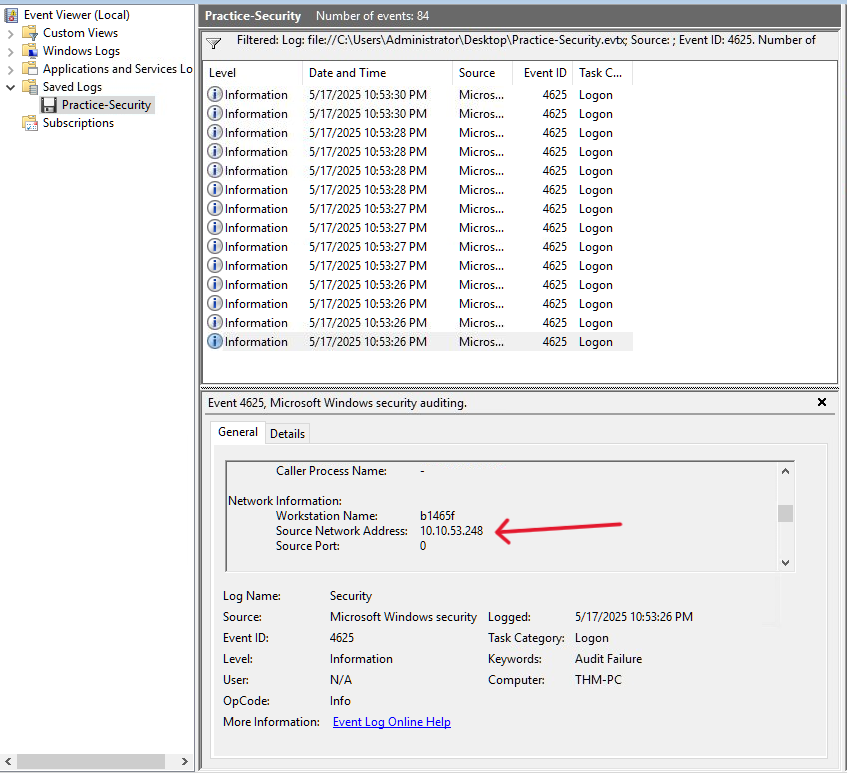Expand the Windows Logs tree node
This screenshot has height=773, width=847.
pos(11,51)
